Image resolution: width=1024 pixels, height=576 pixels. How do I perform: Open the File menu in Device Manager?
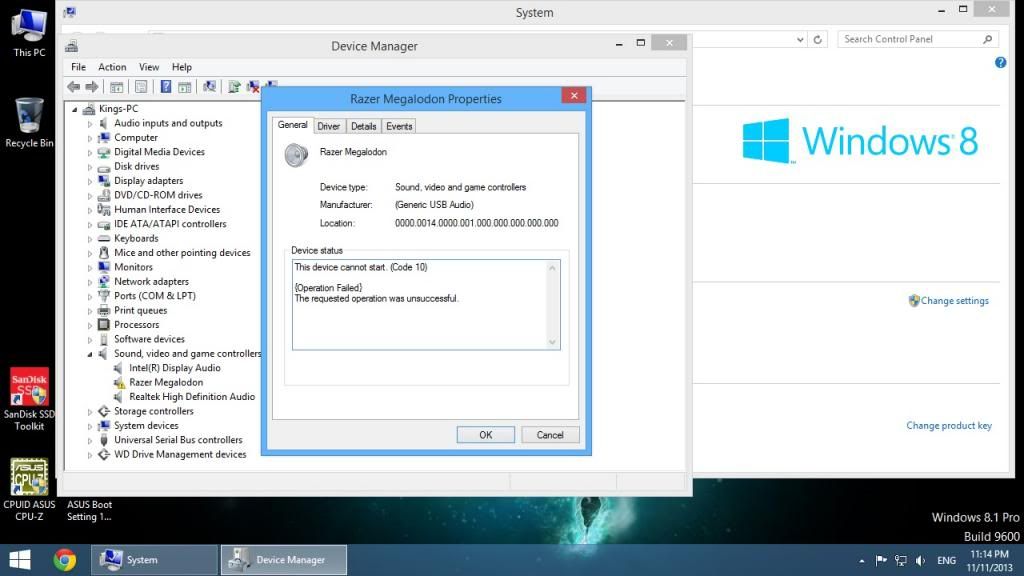78,67
